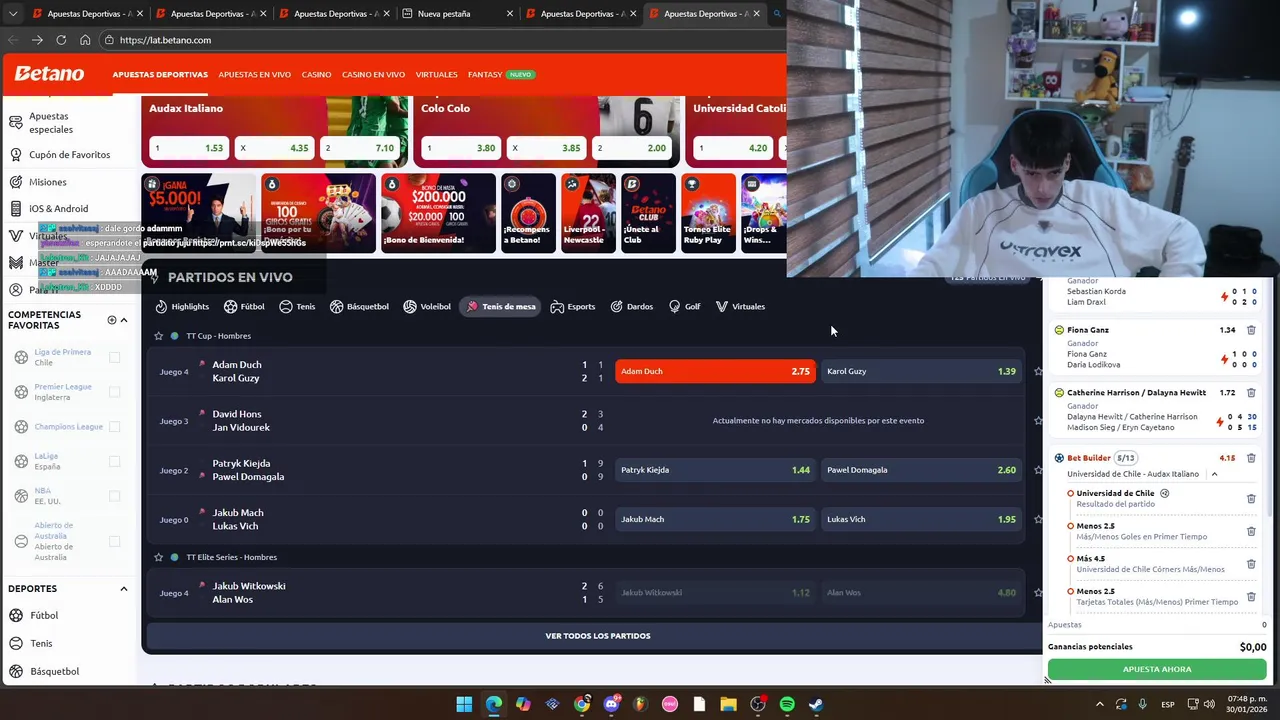The width and height of the screenshot is (1280, 720).
Task: Delete the Fiona Ganz bet from slip
Action: 1251,330
